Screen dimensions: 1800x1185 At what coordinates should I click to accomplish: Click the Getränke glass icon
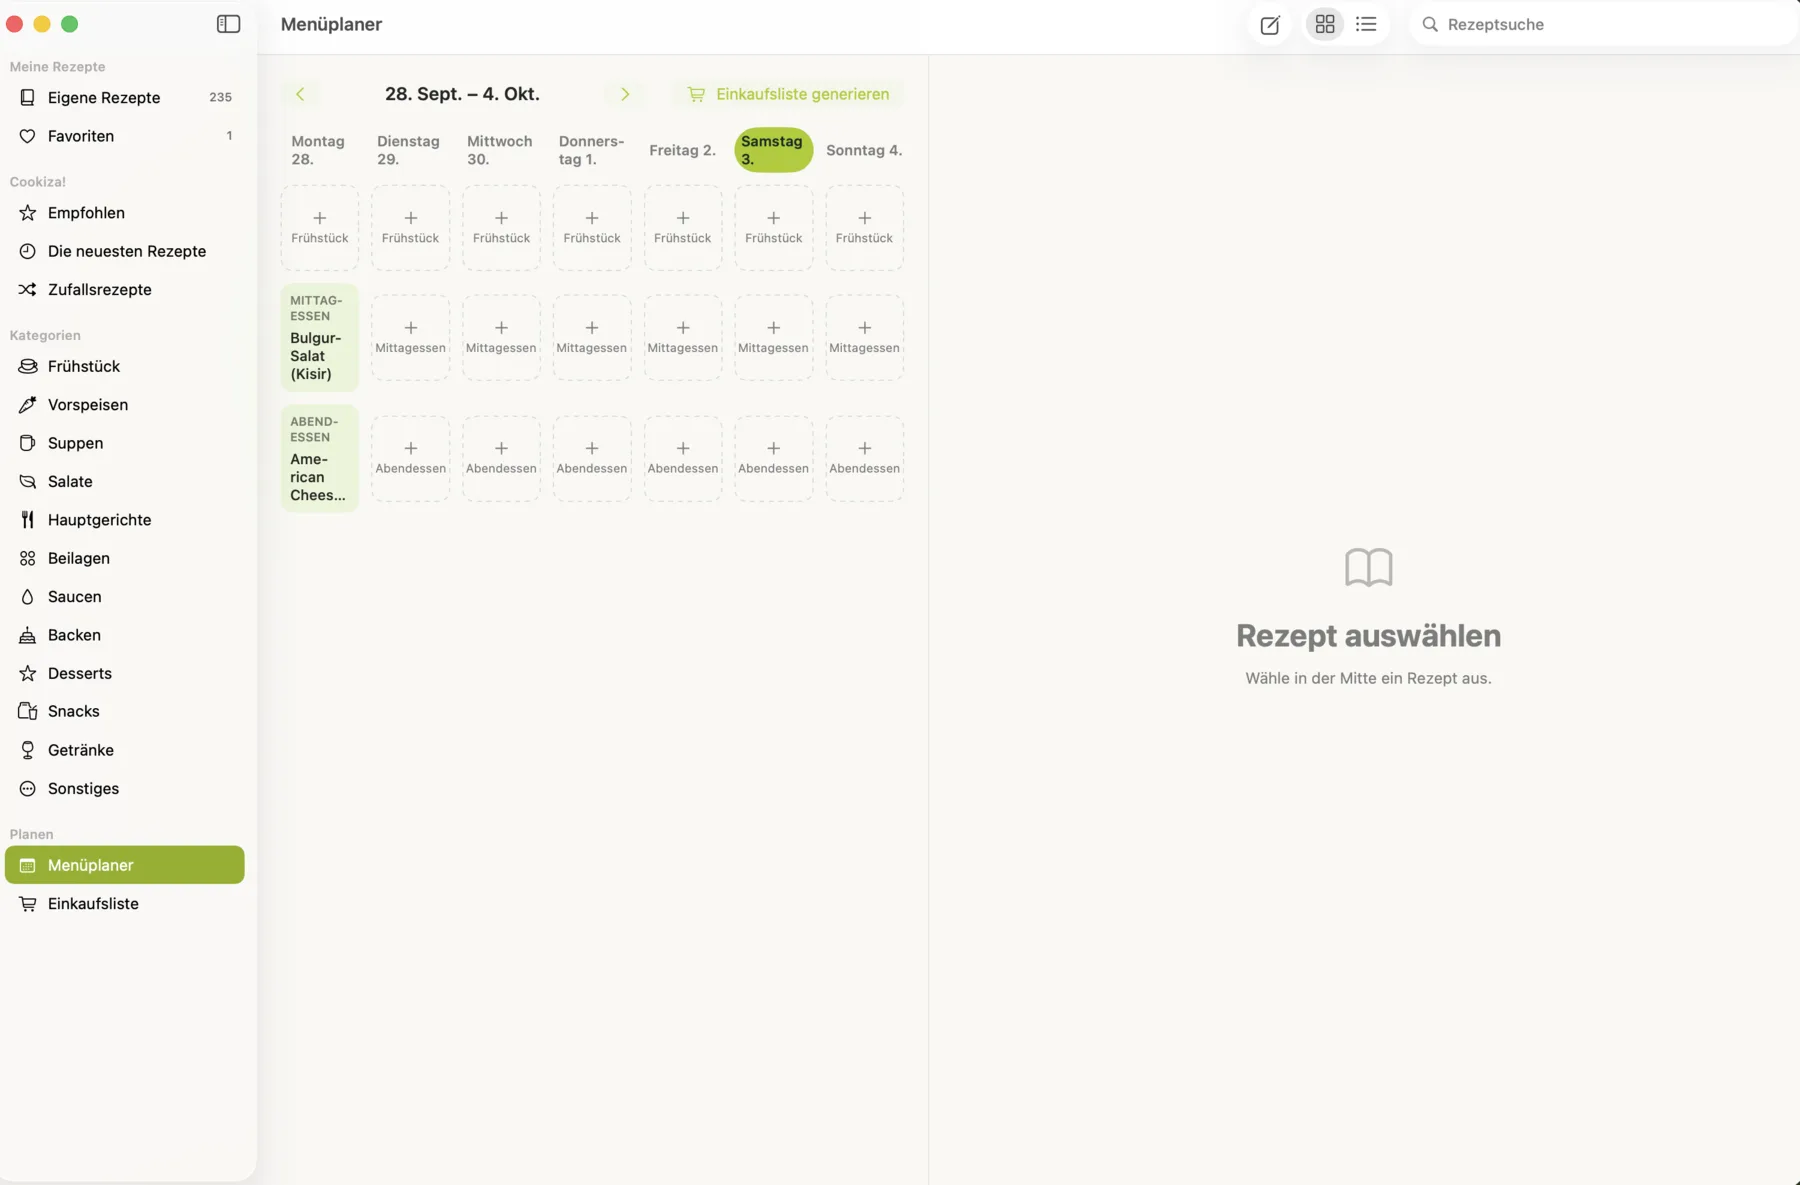(x=28, y=750)
